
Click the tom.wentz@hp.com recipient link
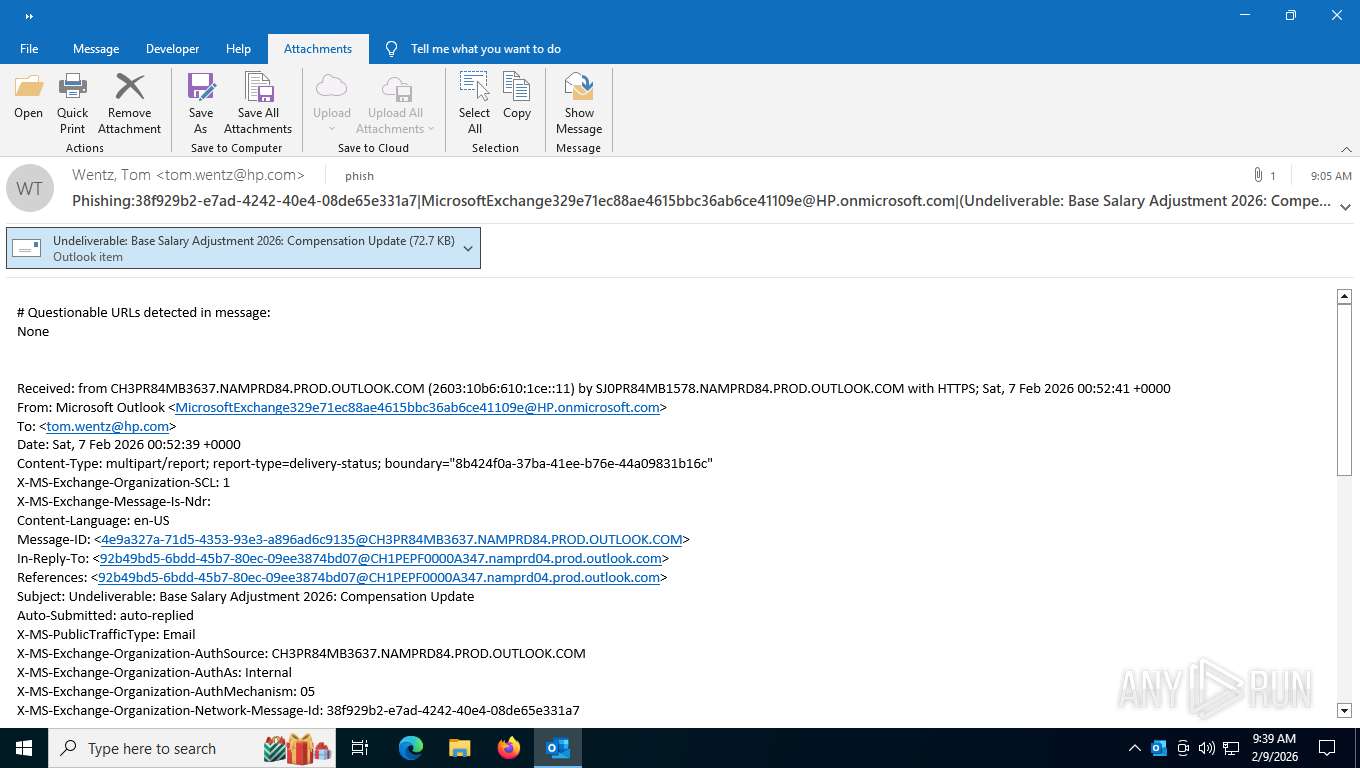pyautogui.click(x=108, y=426)
